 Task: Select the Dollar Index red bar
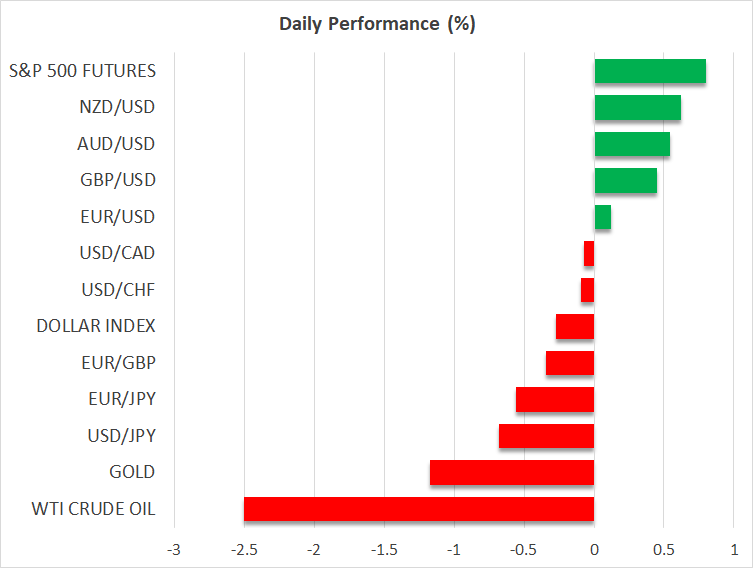pyautogui.click(x=575, y=326)
